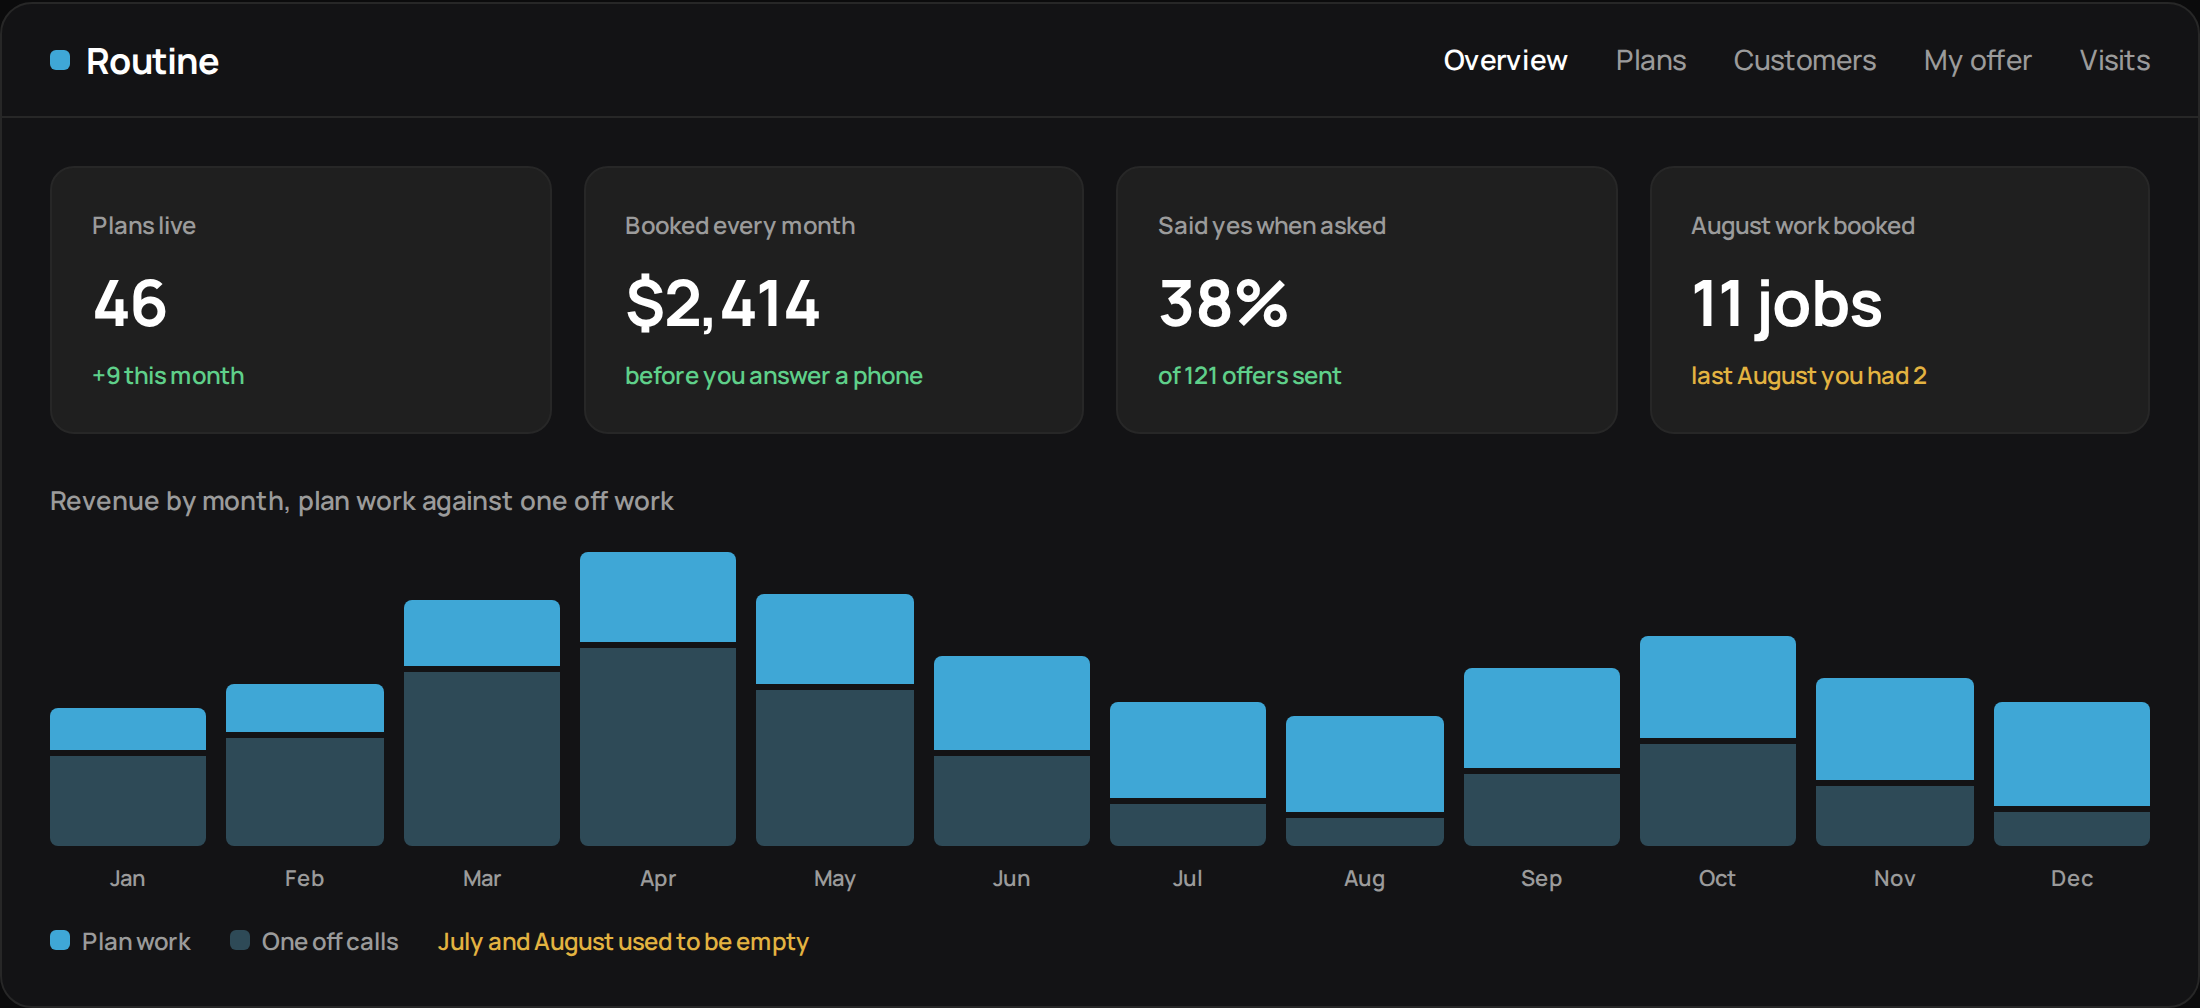Select November's plan work bar segment
The width and height of the screenshot is (2200, 1008).
pos(1895,729)
